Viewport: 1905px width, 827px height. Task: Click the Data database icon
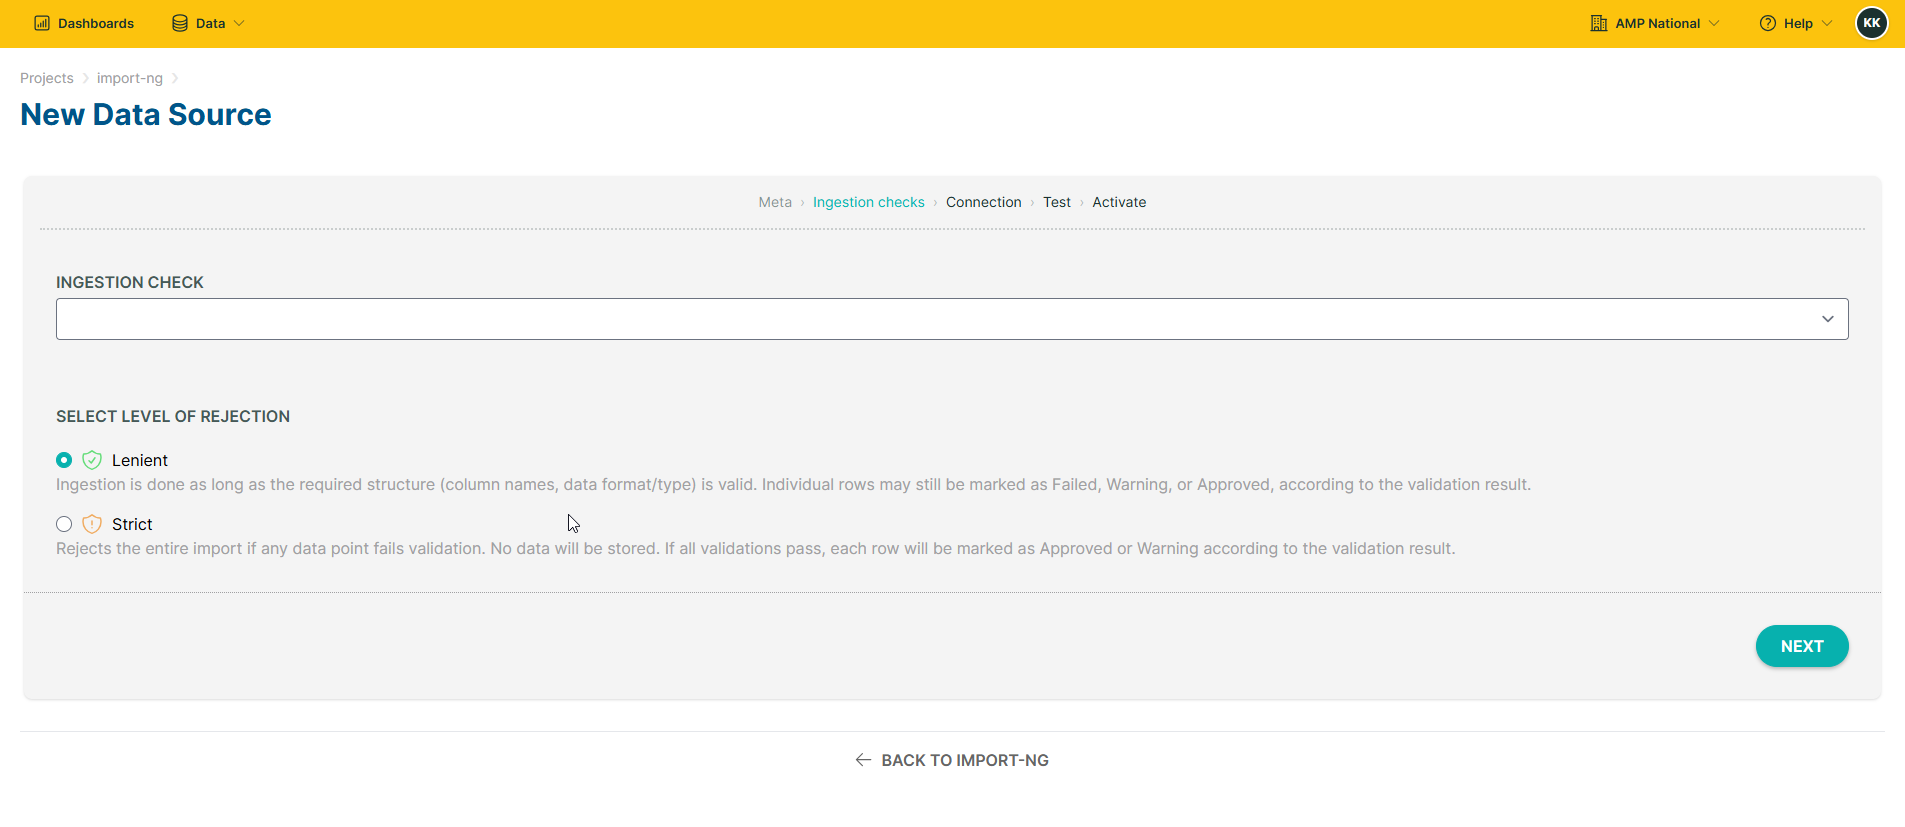[180, 23]
